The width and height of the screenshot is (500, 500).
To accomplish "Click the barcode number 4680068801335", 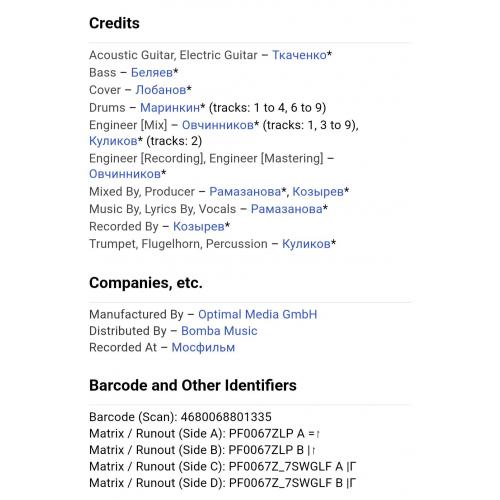I will coord(226,417).
